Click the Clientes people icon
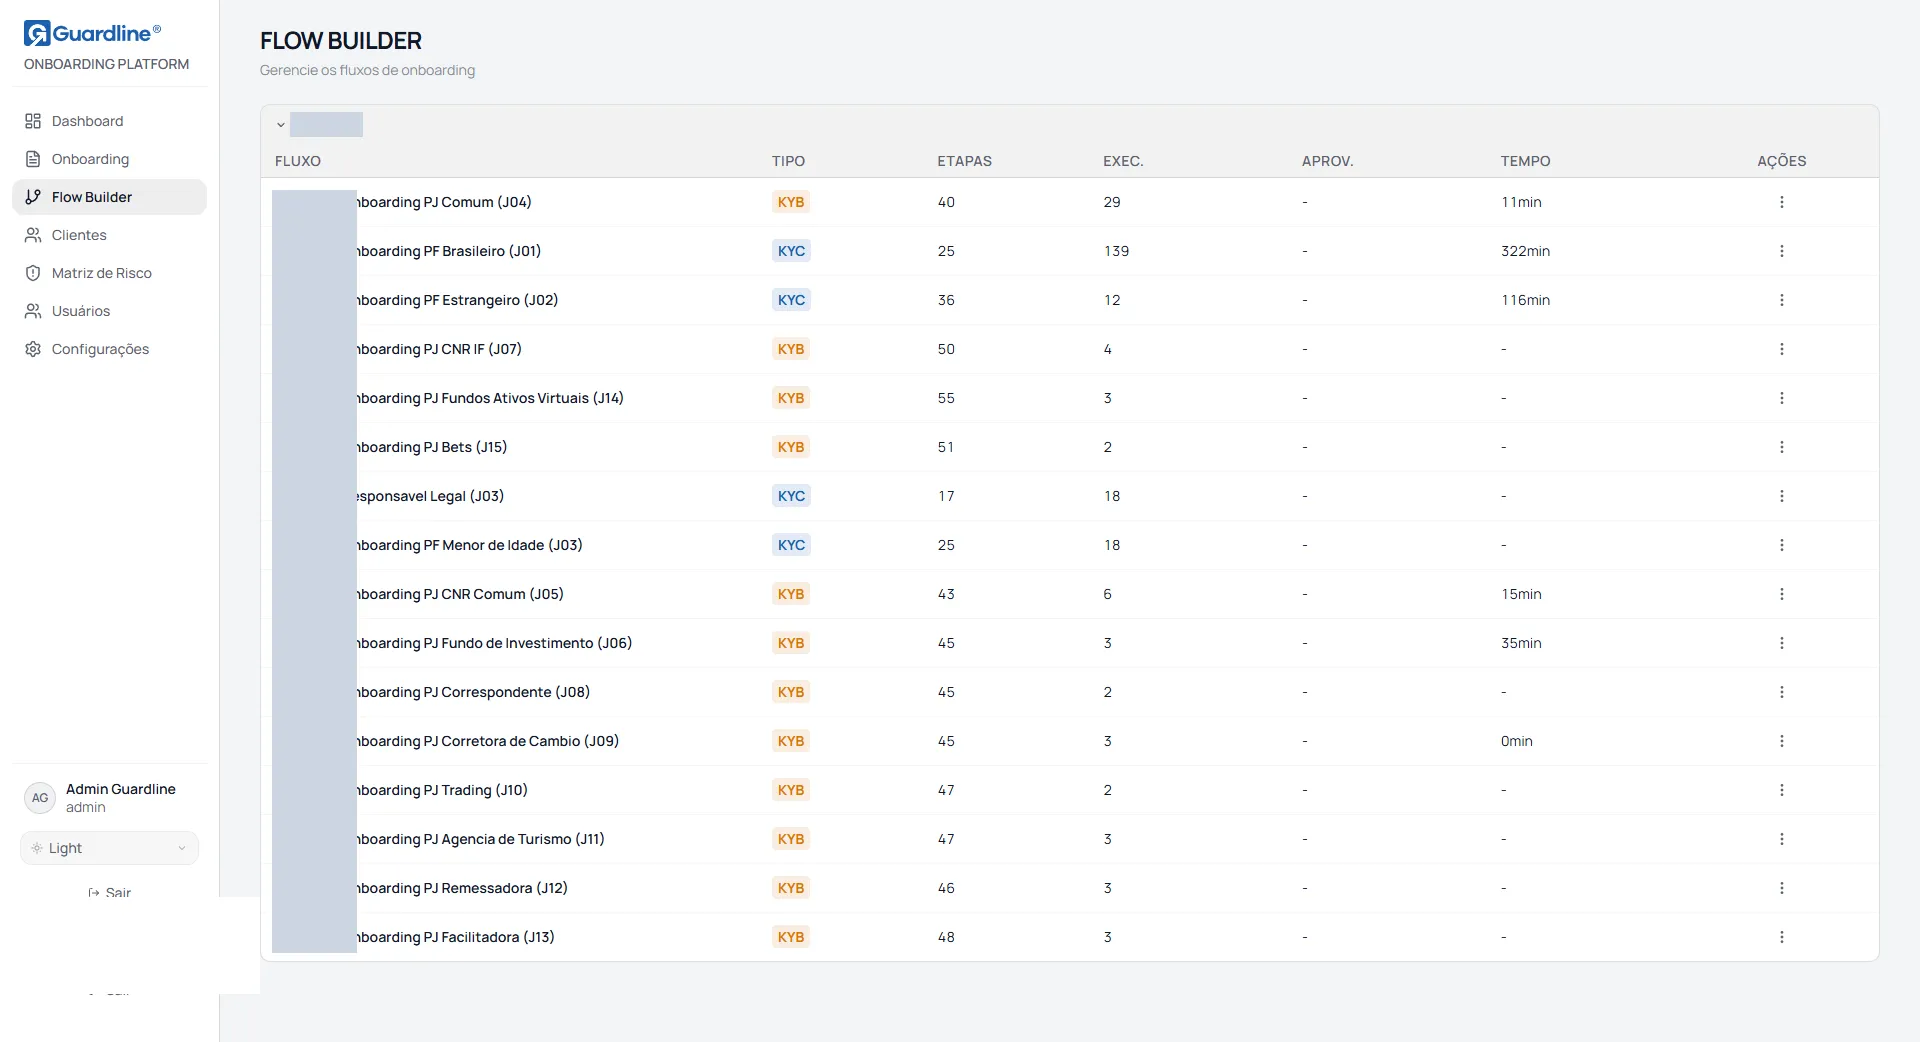The width and height of the screenshot is (1920, 1042). point(33,235)
